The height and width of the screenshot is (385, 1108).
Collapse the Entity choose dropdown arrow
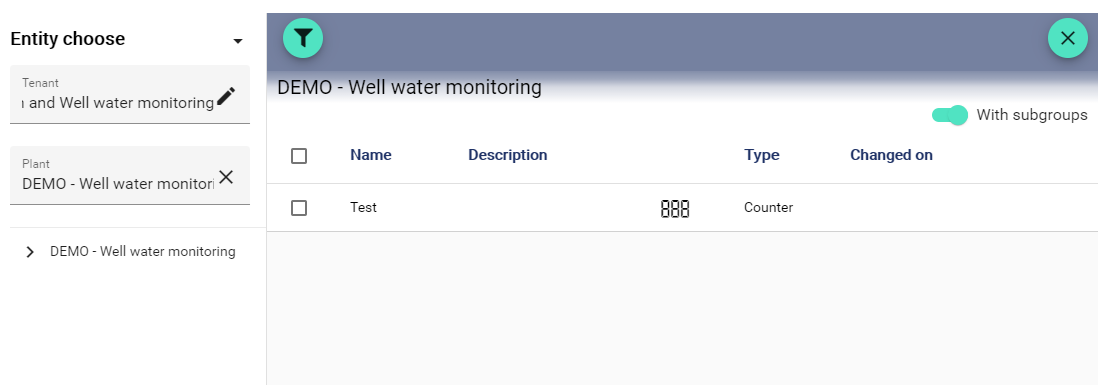(238, 41)
